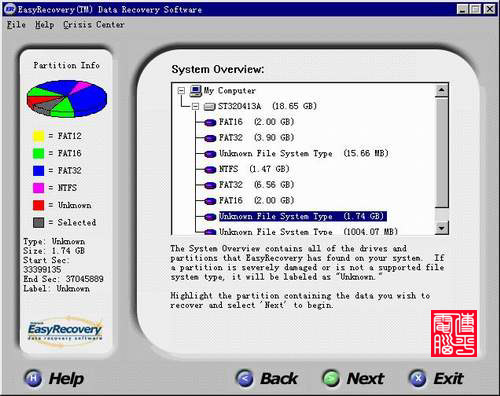This screenshot has height=396, width=500.
Task: Click the blue FAT32 legend swatch
Action: point(38,171)
